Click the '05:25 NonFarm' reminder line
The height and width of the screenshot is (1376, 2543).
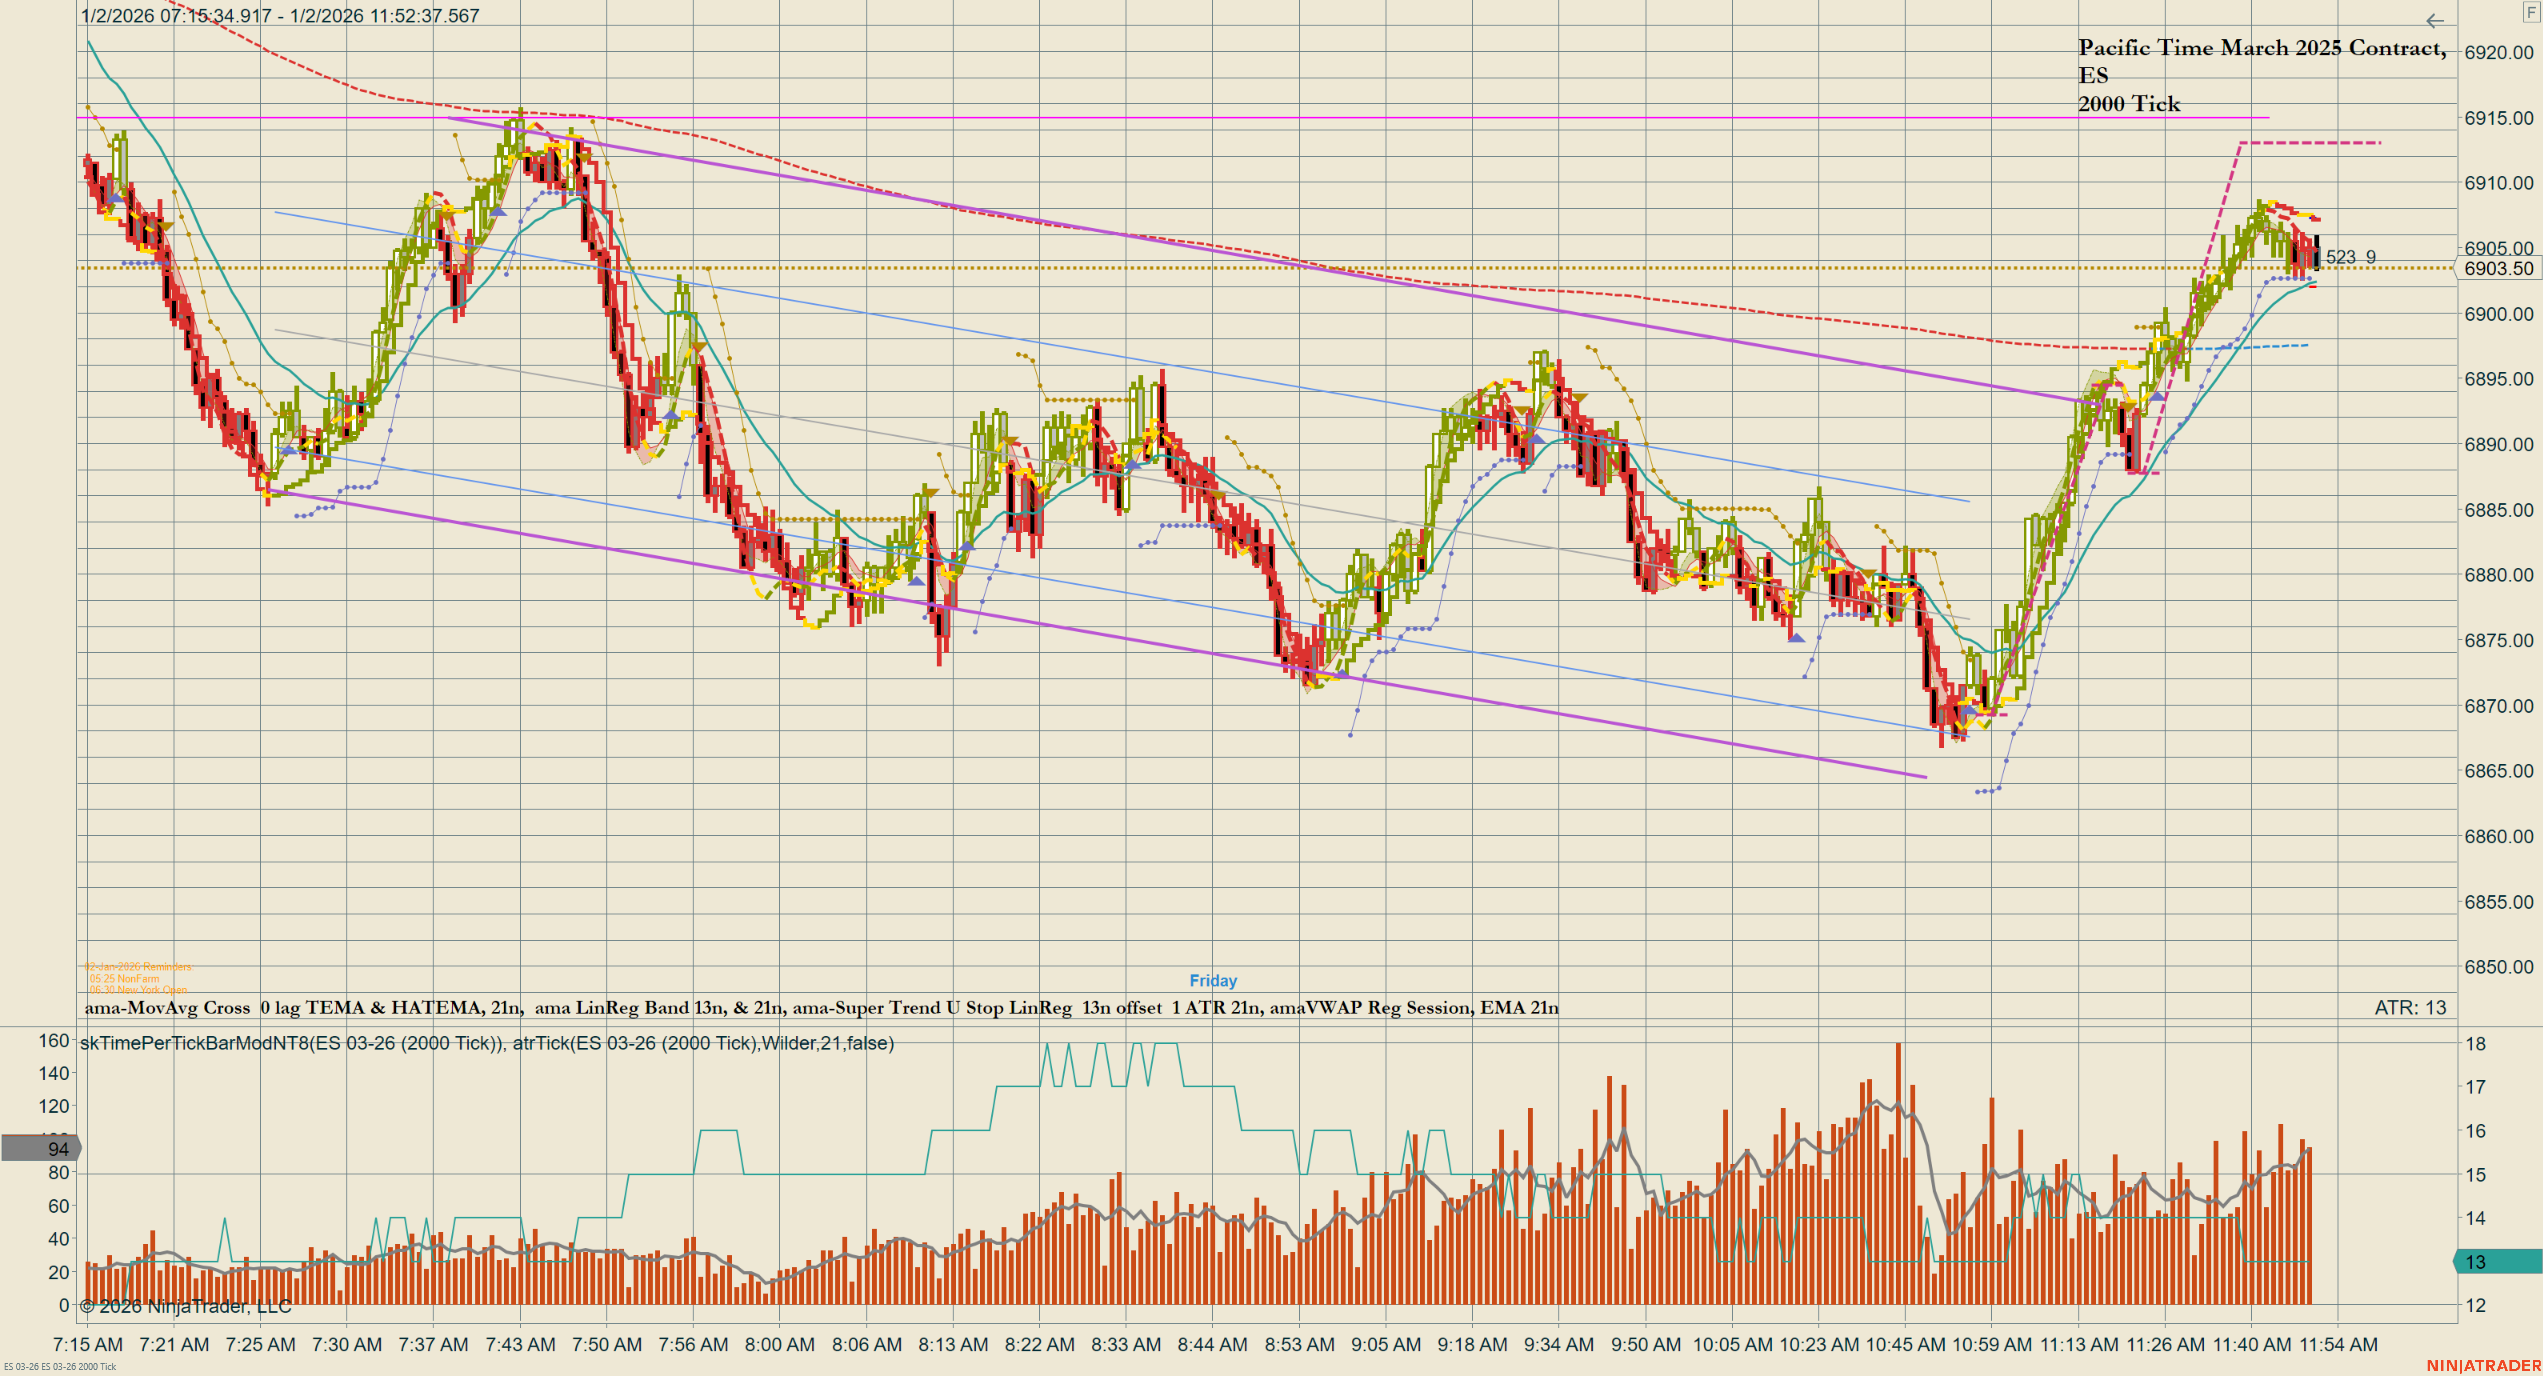[124, 979]
